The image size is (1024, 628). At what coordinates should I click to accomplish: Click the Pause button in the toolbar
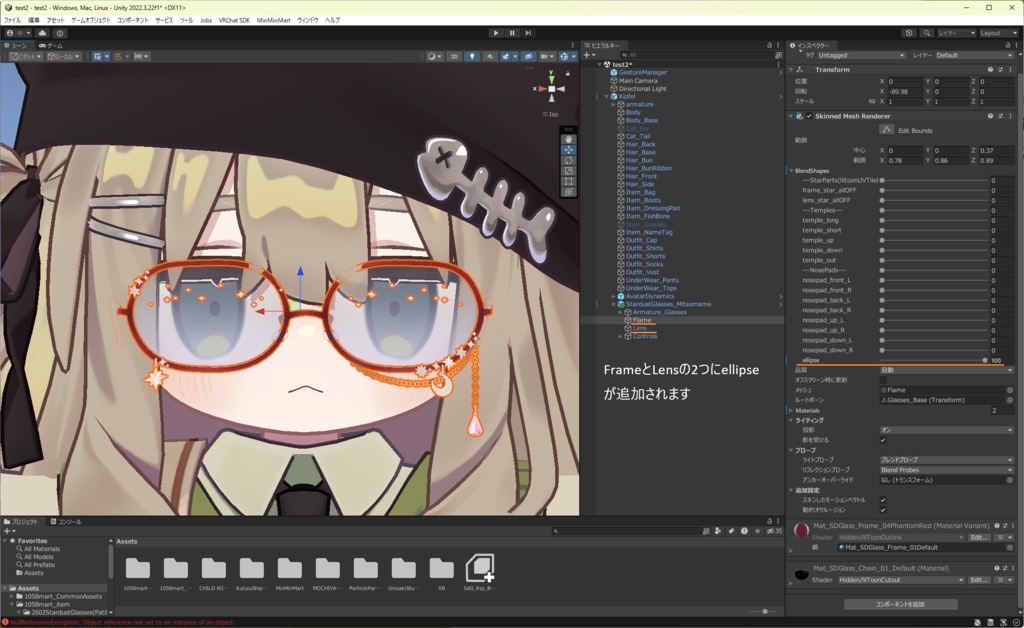512,33
